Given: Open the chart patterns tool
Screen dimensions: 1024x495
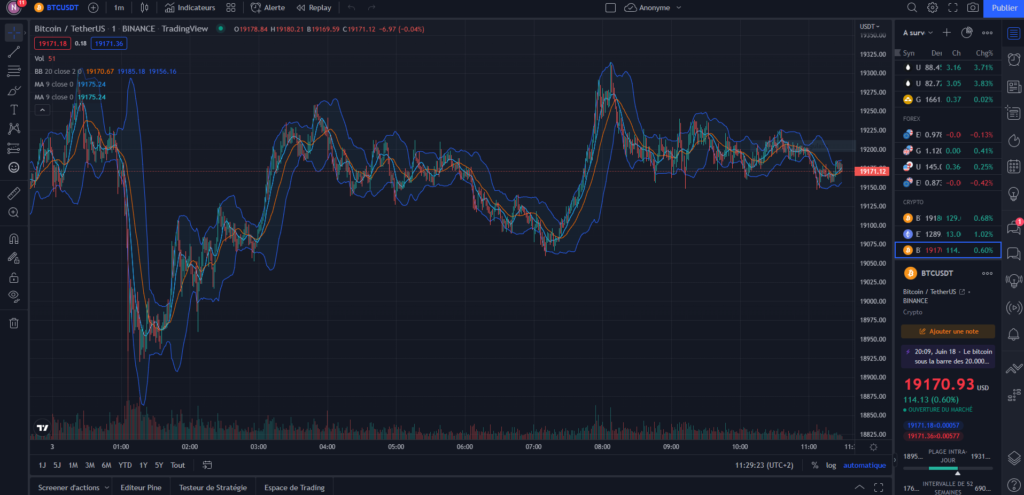Looking at the screenshot, I should [14, 129].
